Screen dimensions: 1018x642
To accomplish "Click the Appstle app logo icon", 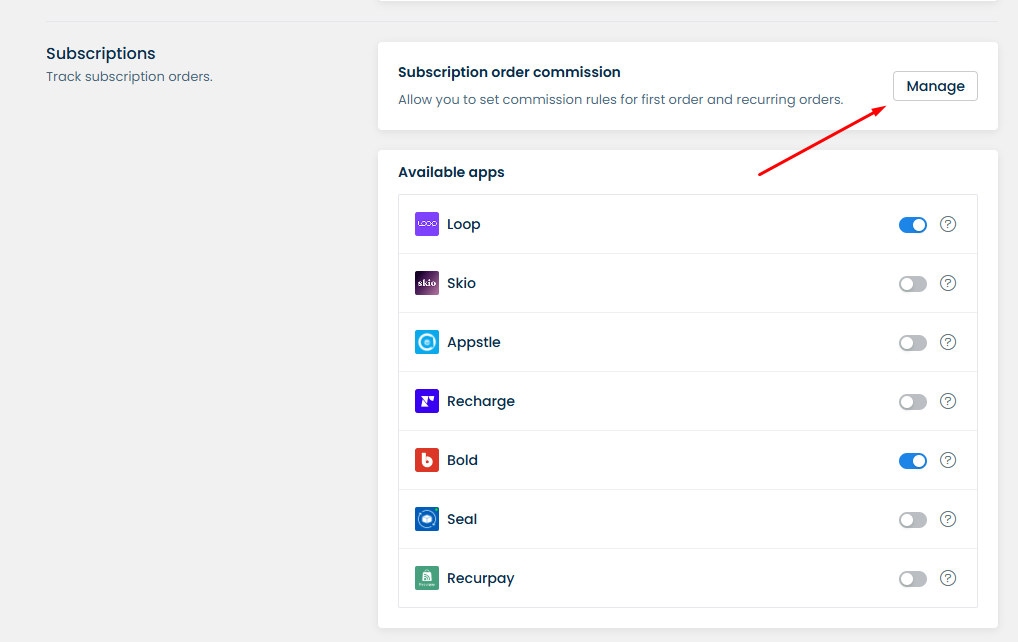I will (427, 342).
